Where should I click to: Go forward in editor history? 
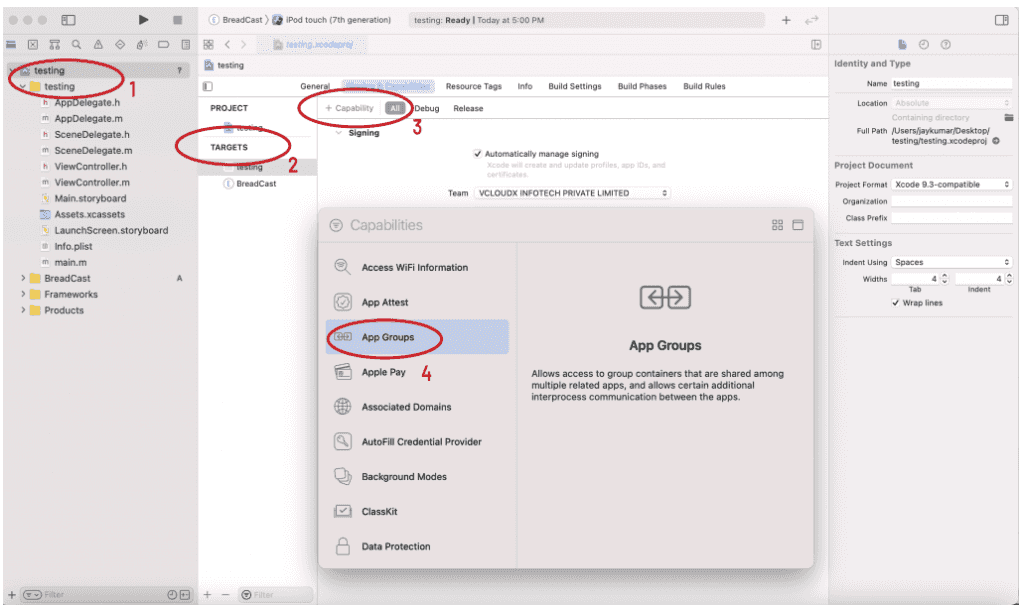click(244, 45)
